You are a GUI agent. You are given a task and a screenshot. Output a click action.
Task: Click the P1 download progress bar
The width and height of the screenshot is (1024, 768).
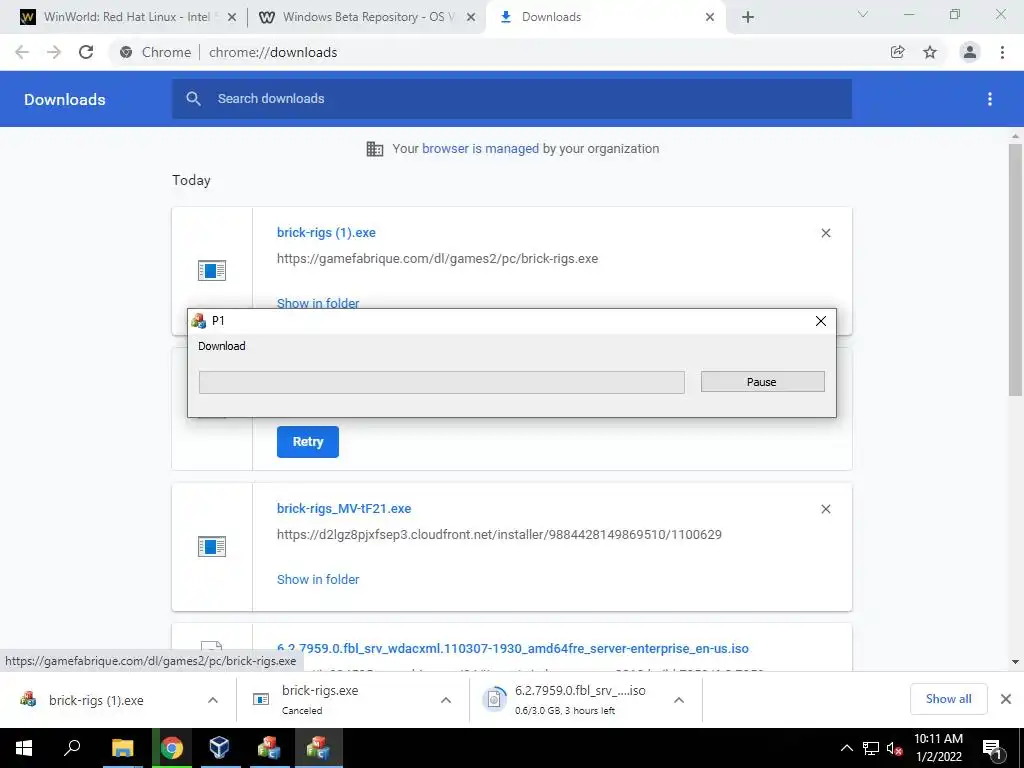point(441,383)
